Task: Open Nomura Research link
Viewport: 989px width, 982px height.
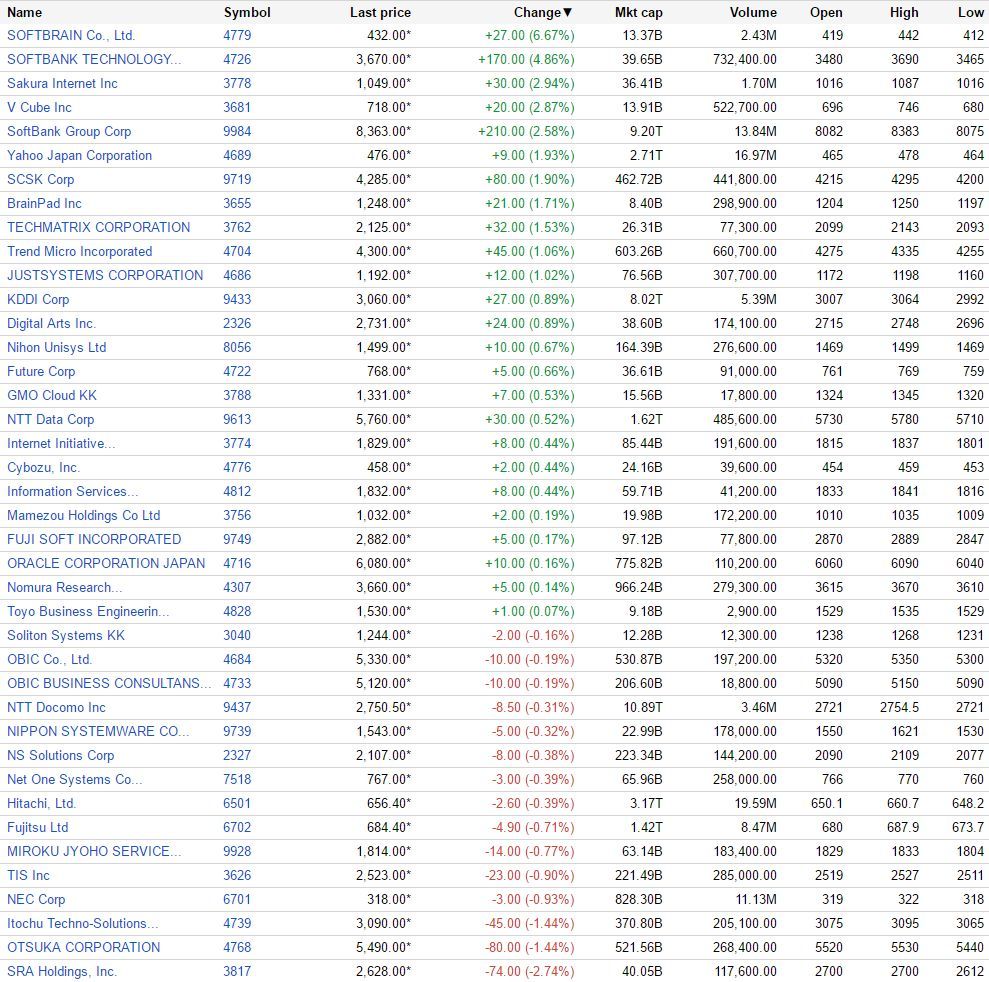Action: pyautogui.click(x=64, y=587)
